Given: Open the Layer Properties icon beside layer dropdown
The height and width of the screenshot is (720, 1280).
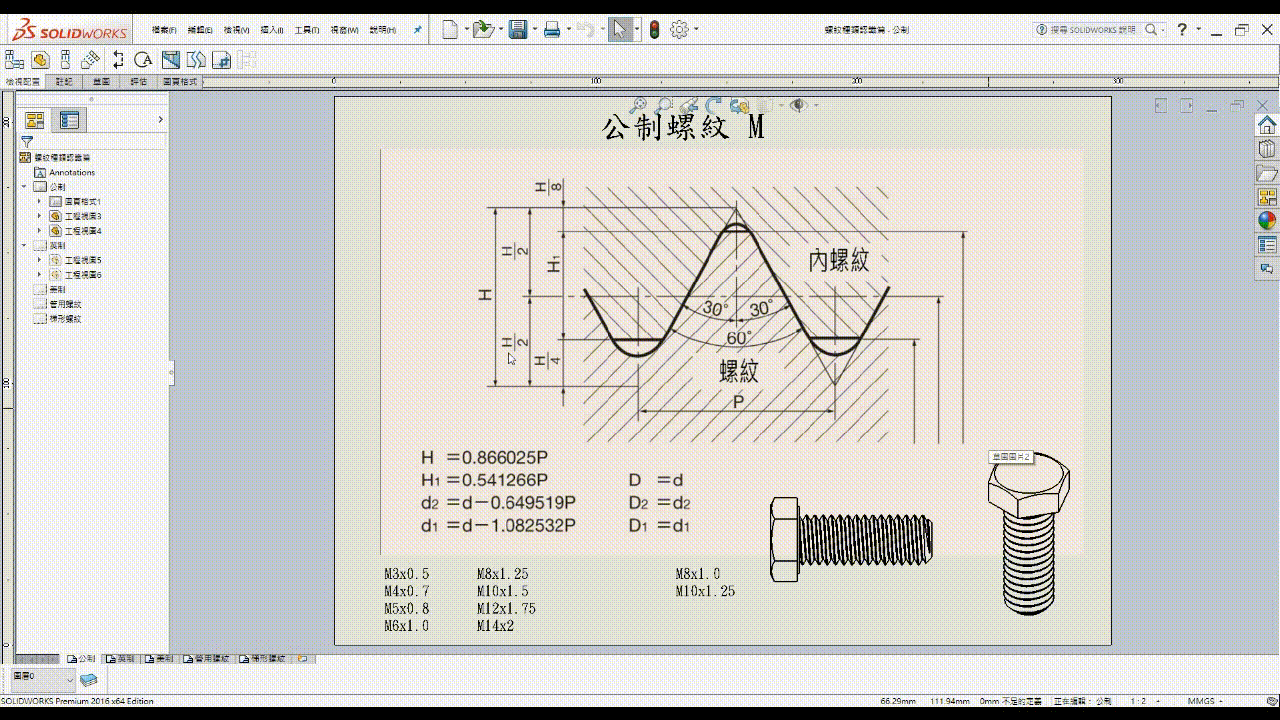Looking at the screenshot, I should (89, 680).
